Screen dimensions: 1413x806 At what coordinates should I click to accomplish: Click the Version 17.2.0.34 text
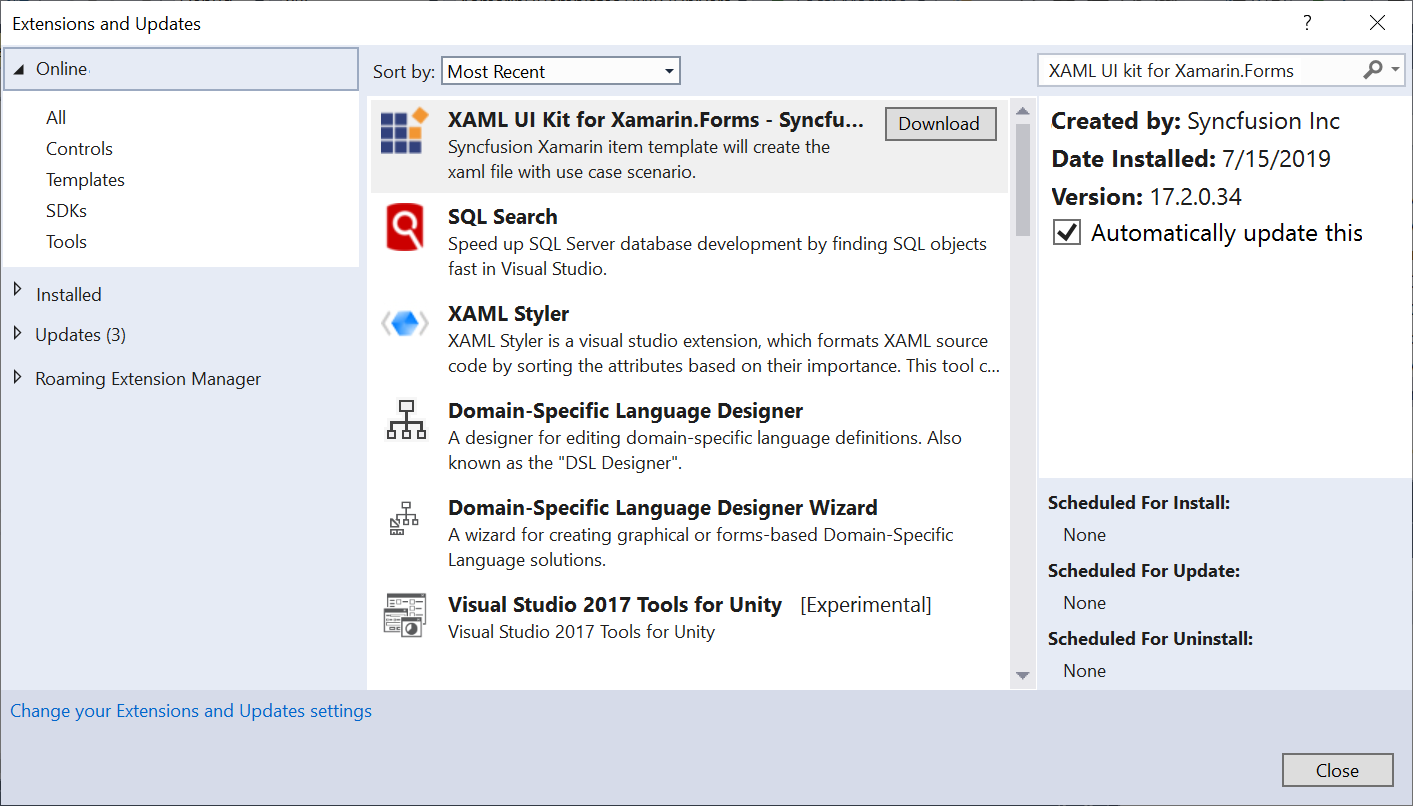click(1146, 196)
